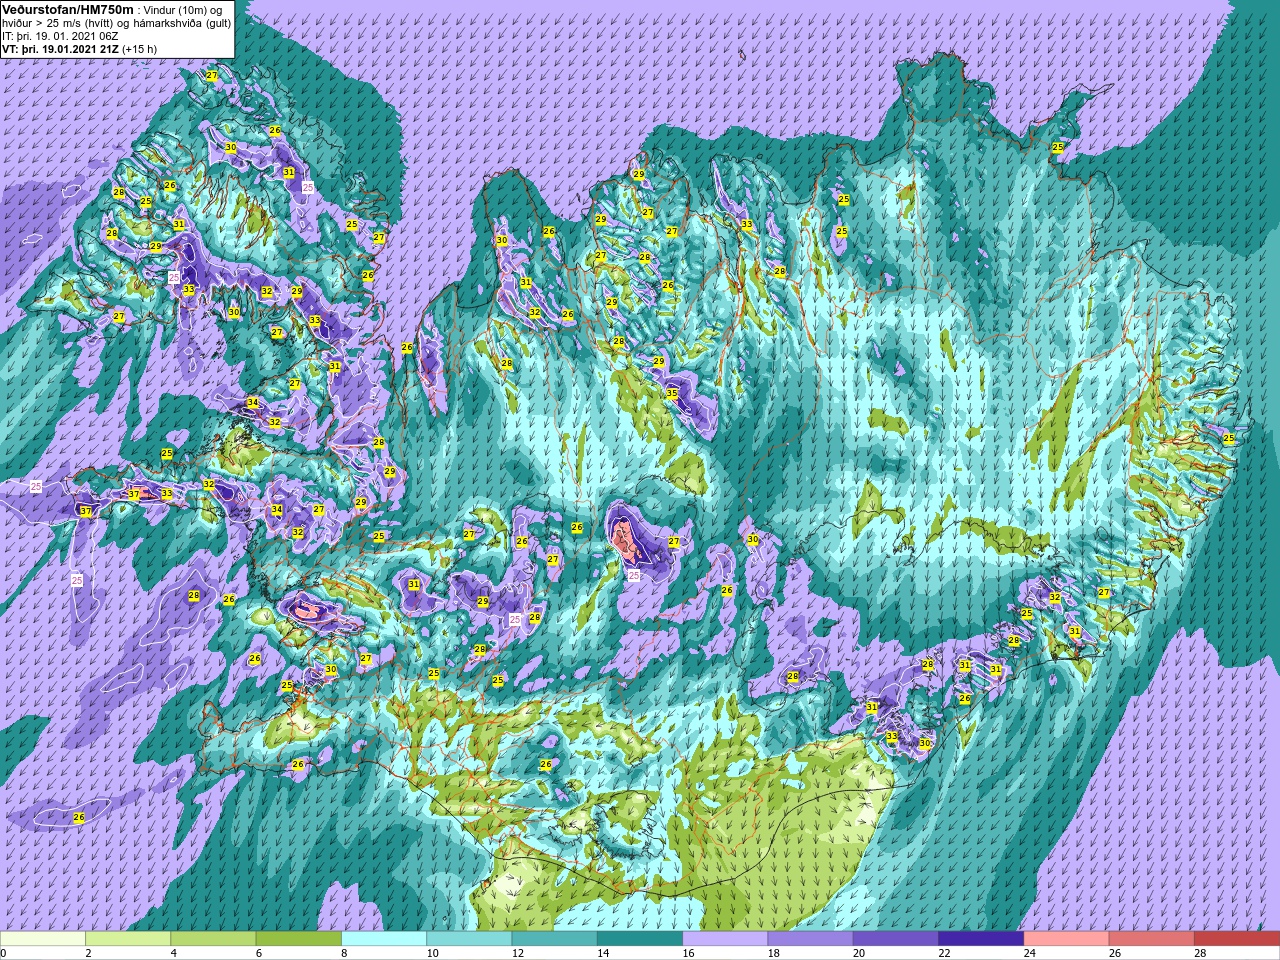Screen dimensions: 1280x960
Task: Click the 0–2 m/s pale yellow legend swatch
Action: [43, 939]
